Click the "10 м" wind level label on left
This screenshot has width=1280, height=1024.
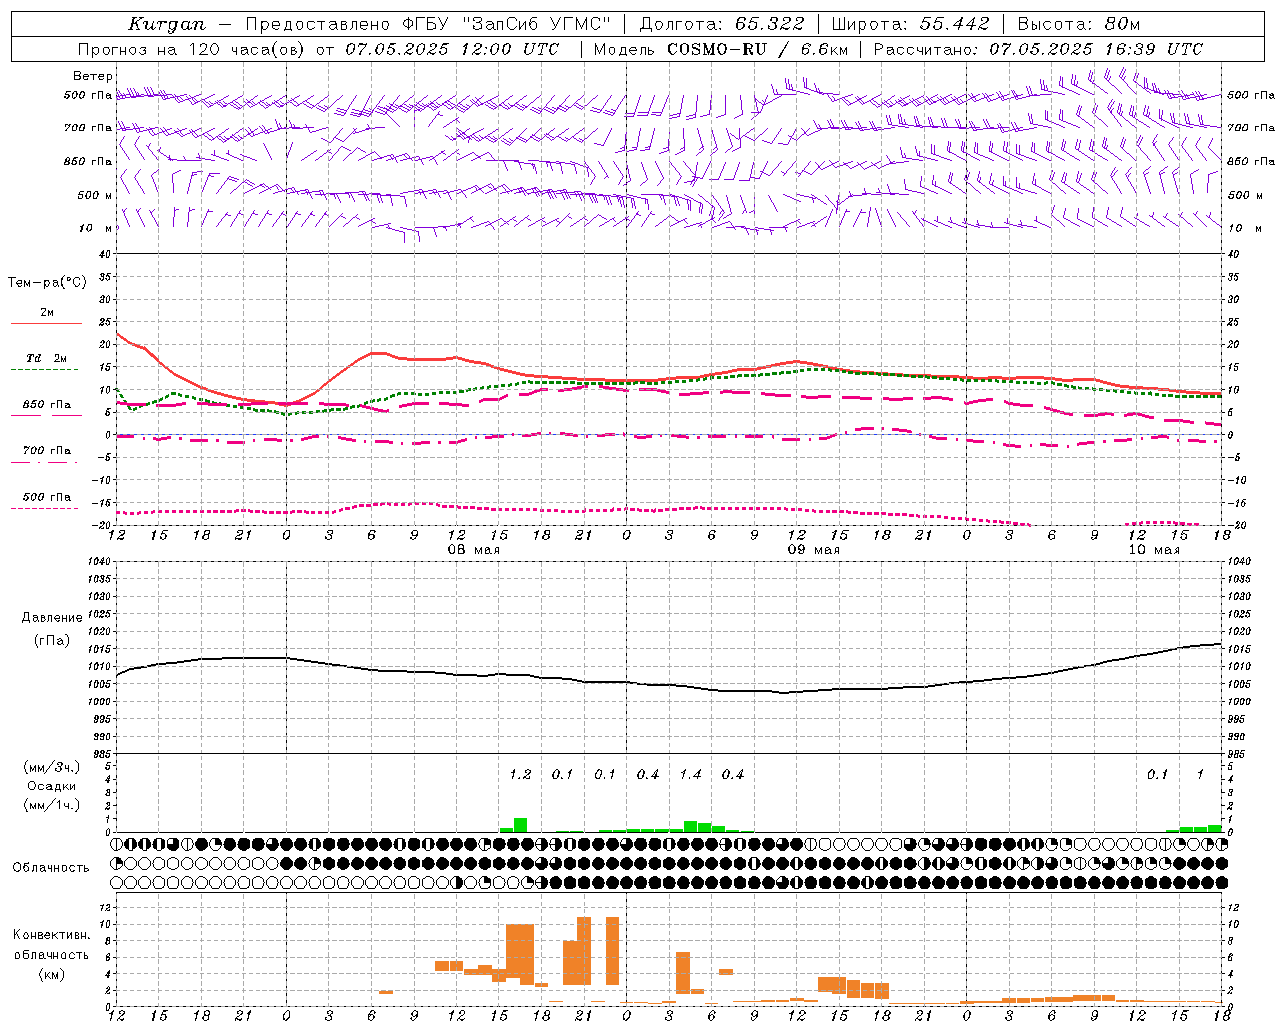click(96, 228)
